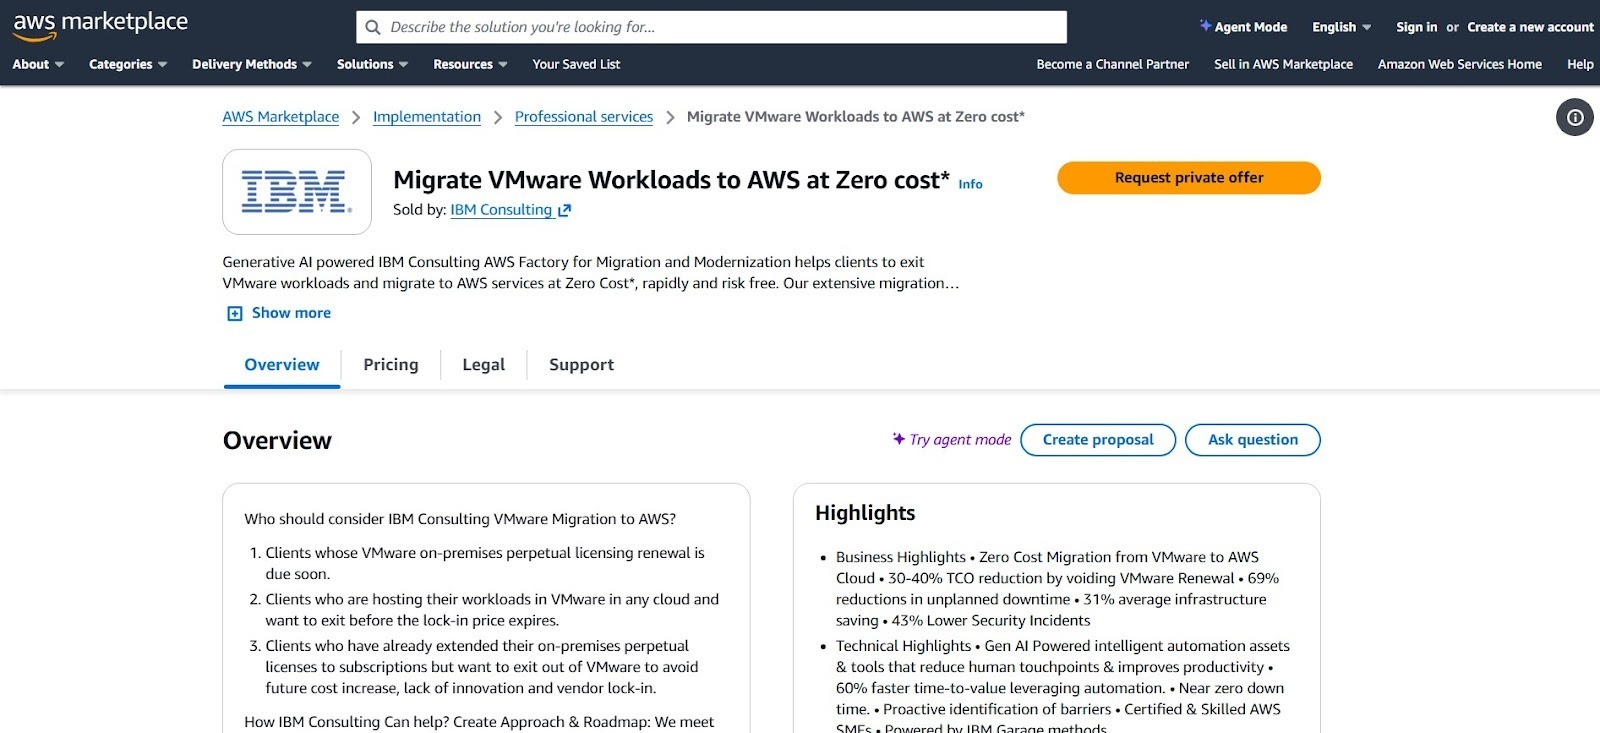Click the Implementation breadcrumb link

point(427,117)
